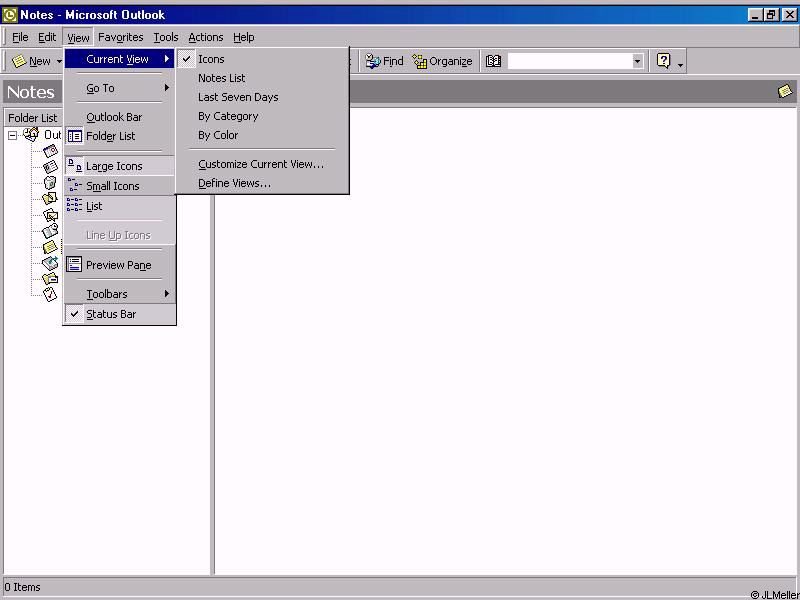Open the Outbox folder icon in the tree
800x600 pixels.
coord(50,263)
